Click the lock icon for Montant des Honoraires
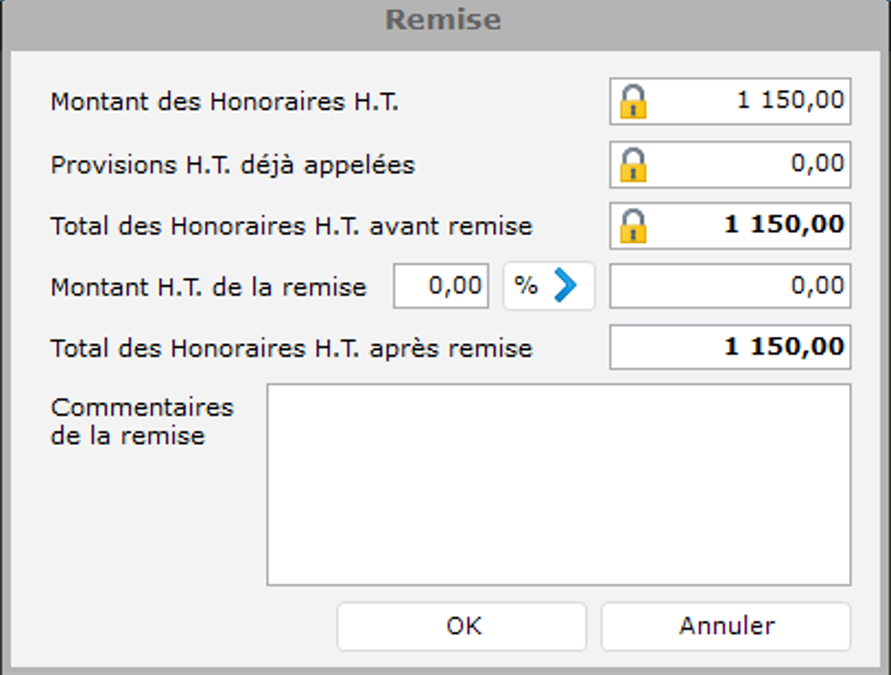This screenshot has height=675, width=891. pos(633,102)
